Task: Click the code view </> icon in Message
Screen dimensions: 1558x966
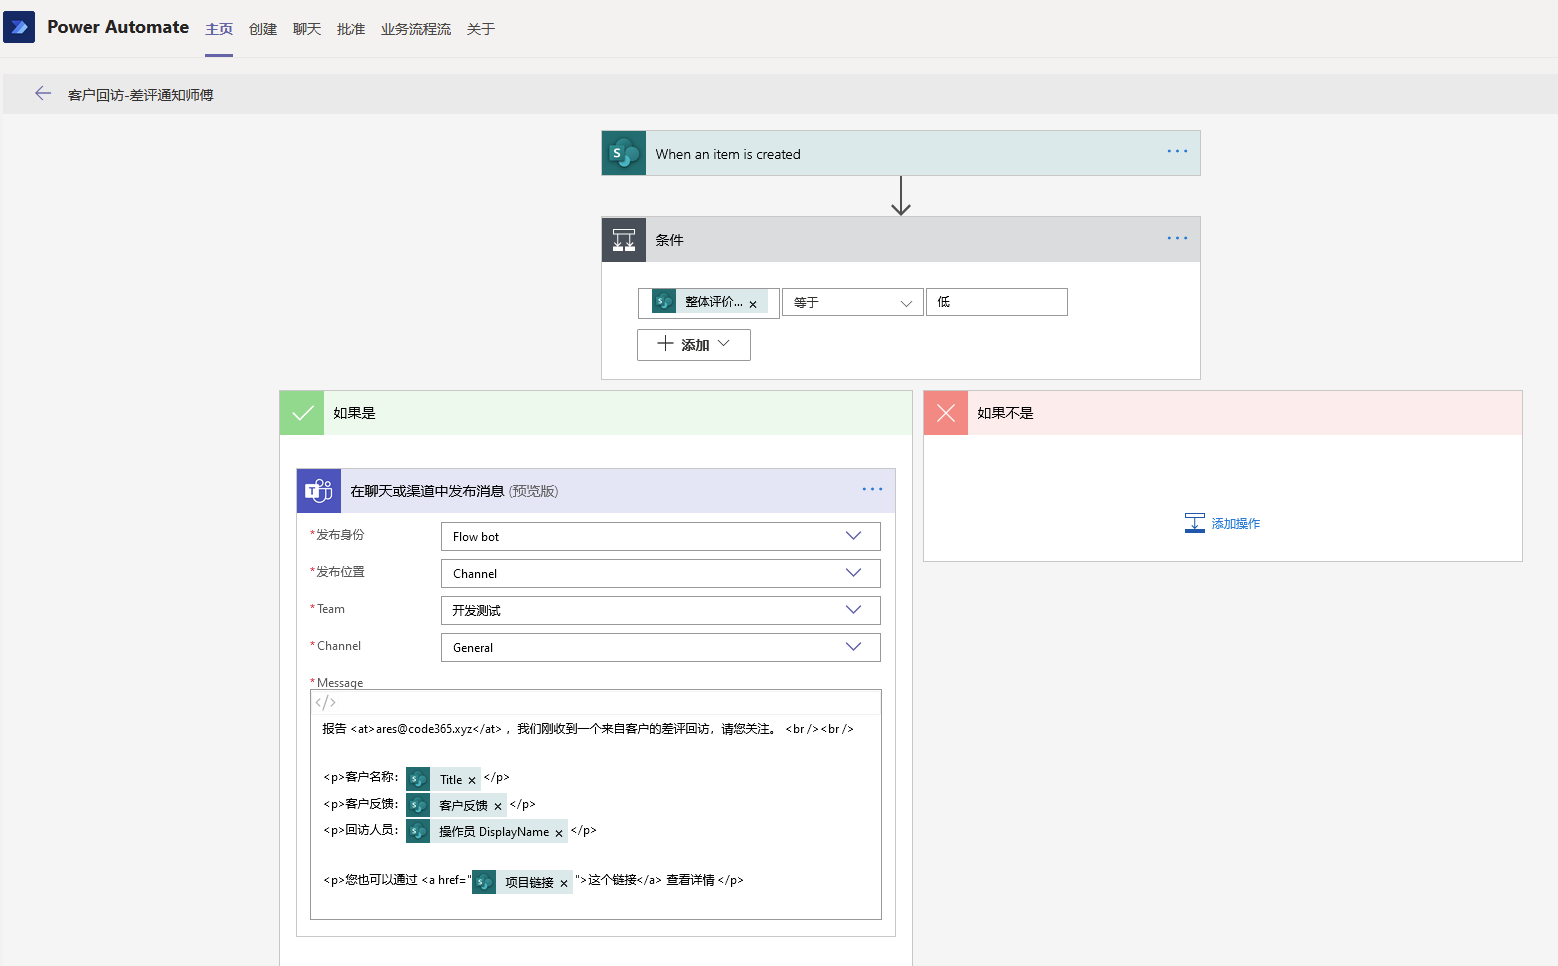Action: pyautogui.click(x=325, y=702)
